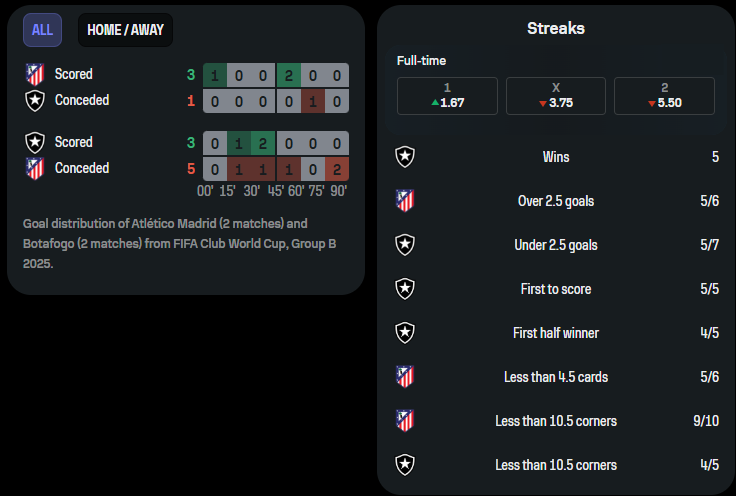Screen dimensions: 736x496
Task: Switch to the HOME / AWAY tab
Action: click(125, 30)
